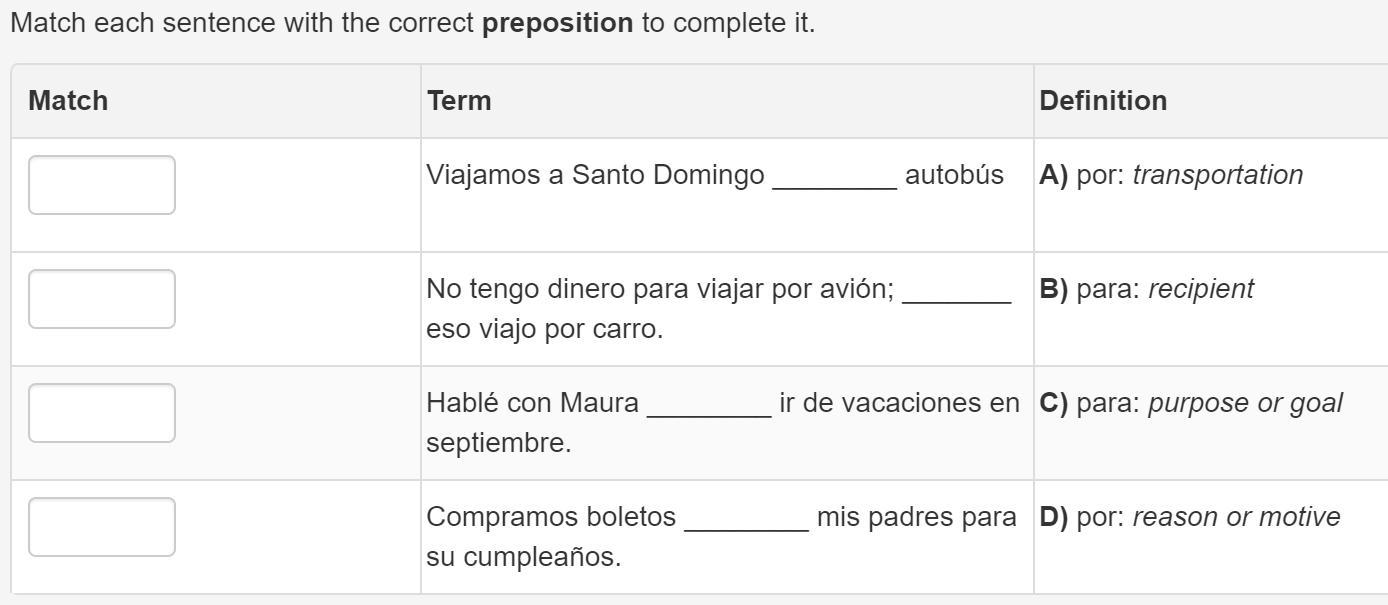
Task: Click the blank before 'mis padres'
Action: click(746, 520)
